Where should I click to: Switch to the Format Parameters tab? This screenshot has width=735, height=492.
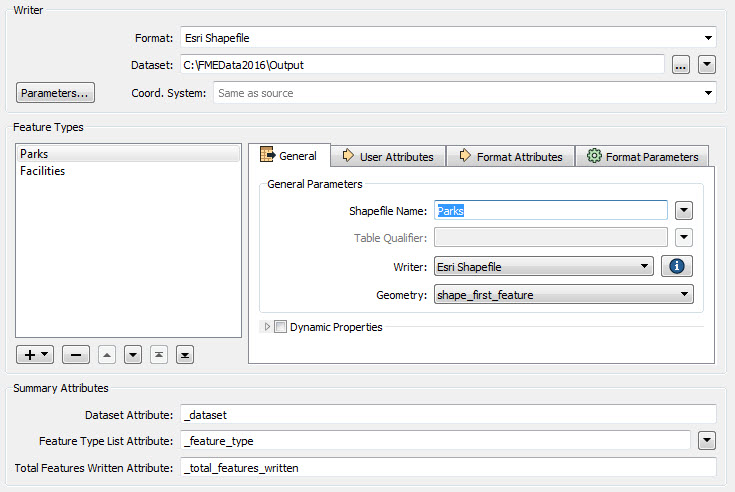coord(642,156)
